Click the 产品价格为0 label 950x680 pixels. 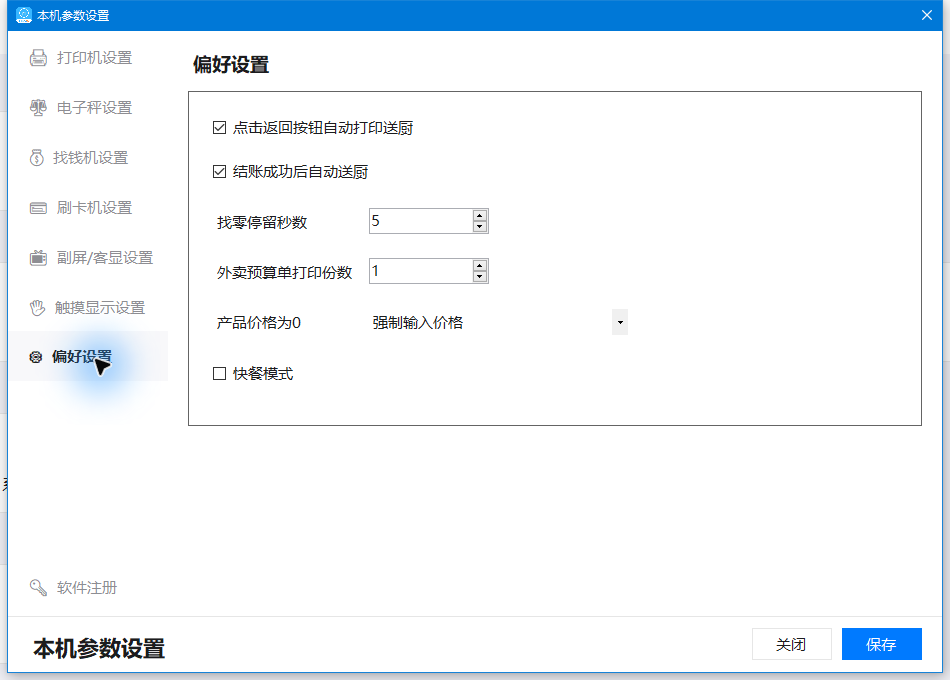click(x=259, y=322)
